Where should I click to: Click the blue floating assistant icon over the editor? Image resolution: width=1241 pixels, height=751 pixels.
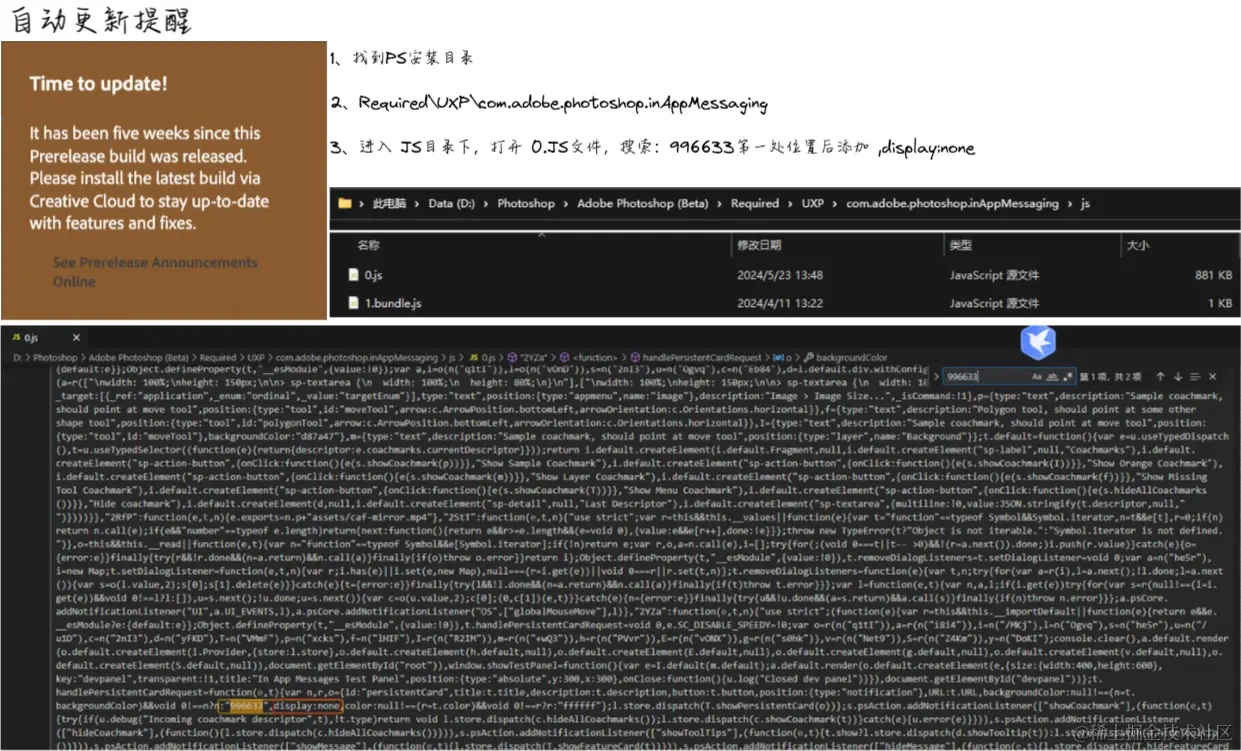pos(1038,344)
